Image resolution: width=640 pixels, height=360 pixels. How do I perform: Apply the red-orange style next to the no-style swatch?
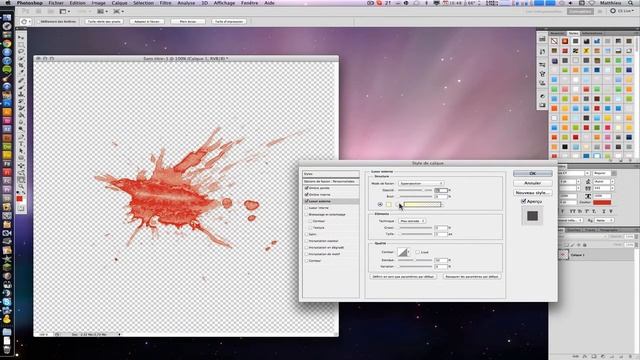coord(565,41)
